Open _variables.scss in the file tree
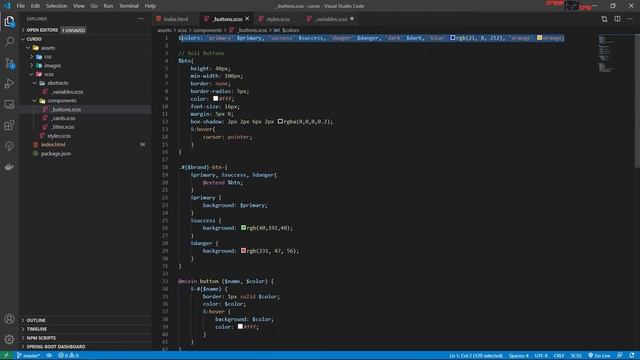Screen dimensions: 640x360 pyautogui.click(x=67, y=92)
